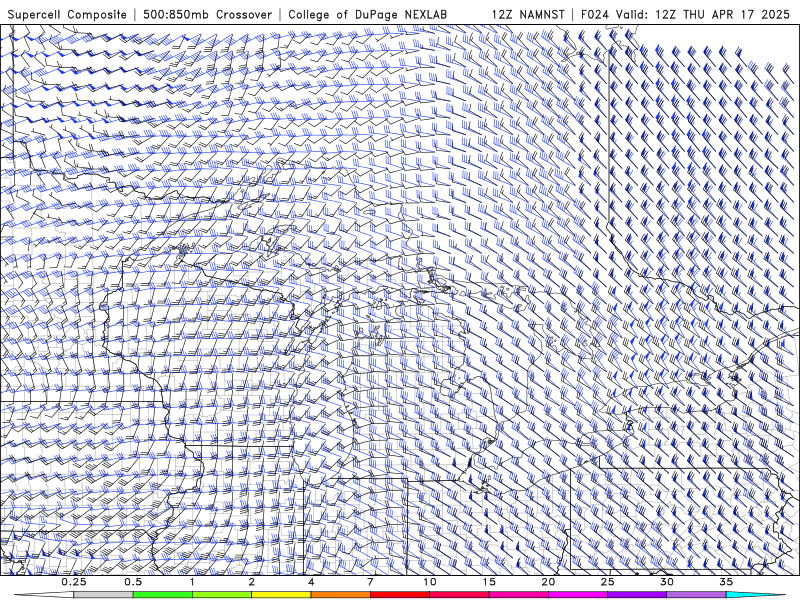Click the "12Z THU APR 17 2025" valid time
The height and width of the screenshot is (600, 800).
click(x=722, y=14)
